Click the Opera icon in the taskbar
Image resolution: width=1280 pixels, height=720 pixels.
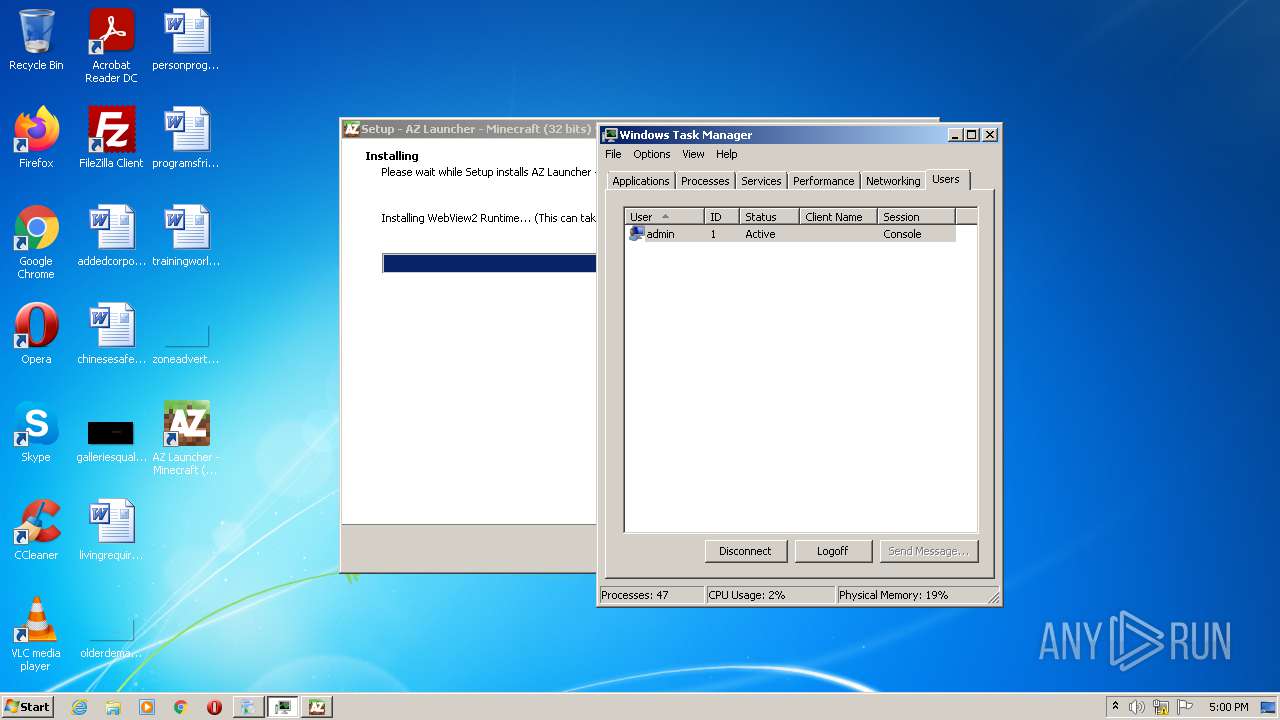pos(214,707)
